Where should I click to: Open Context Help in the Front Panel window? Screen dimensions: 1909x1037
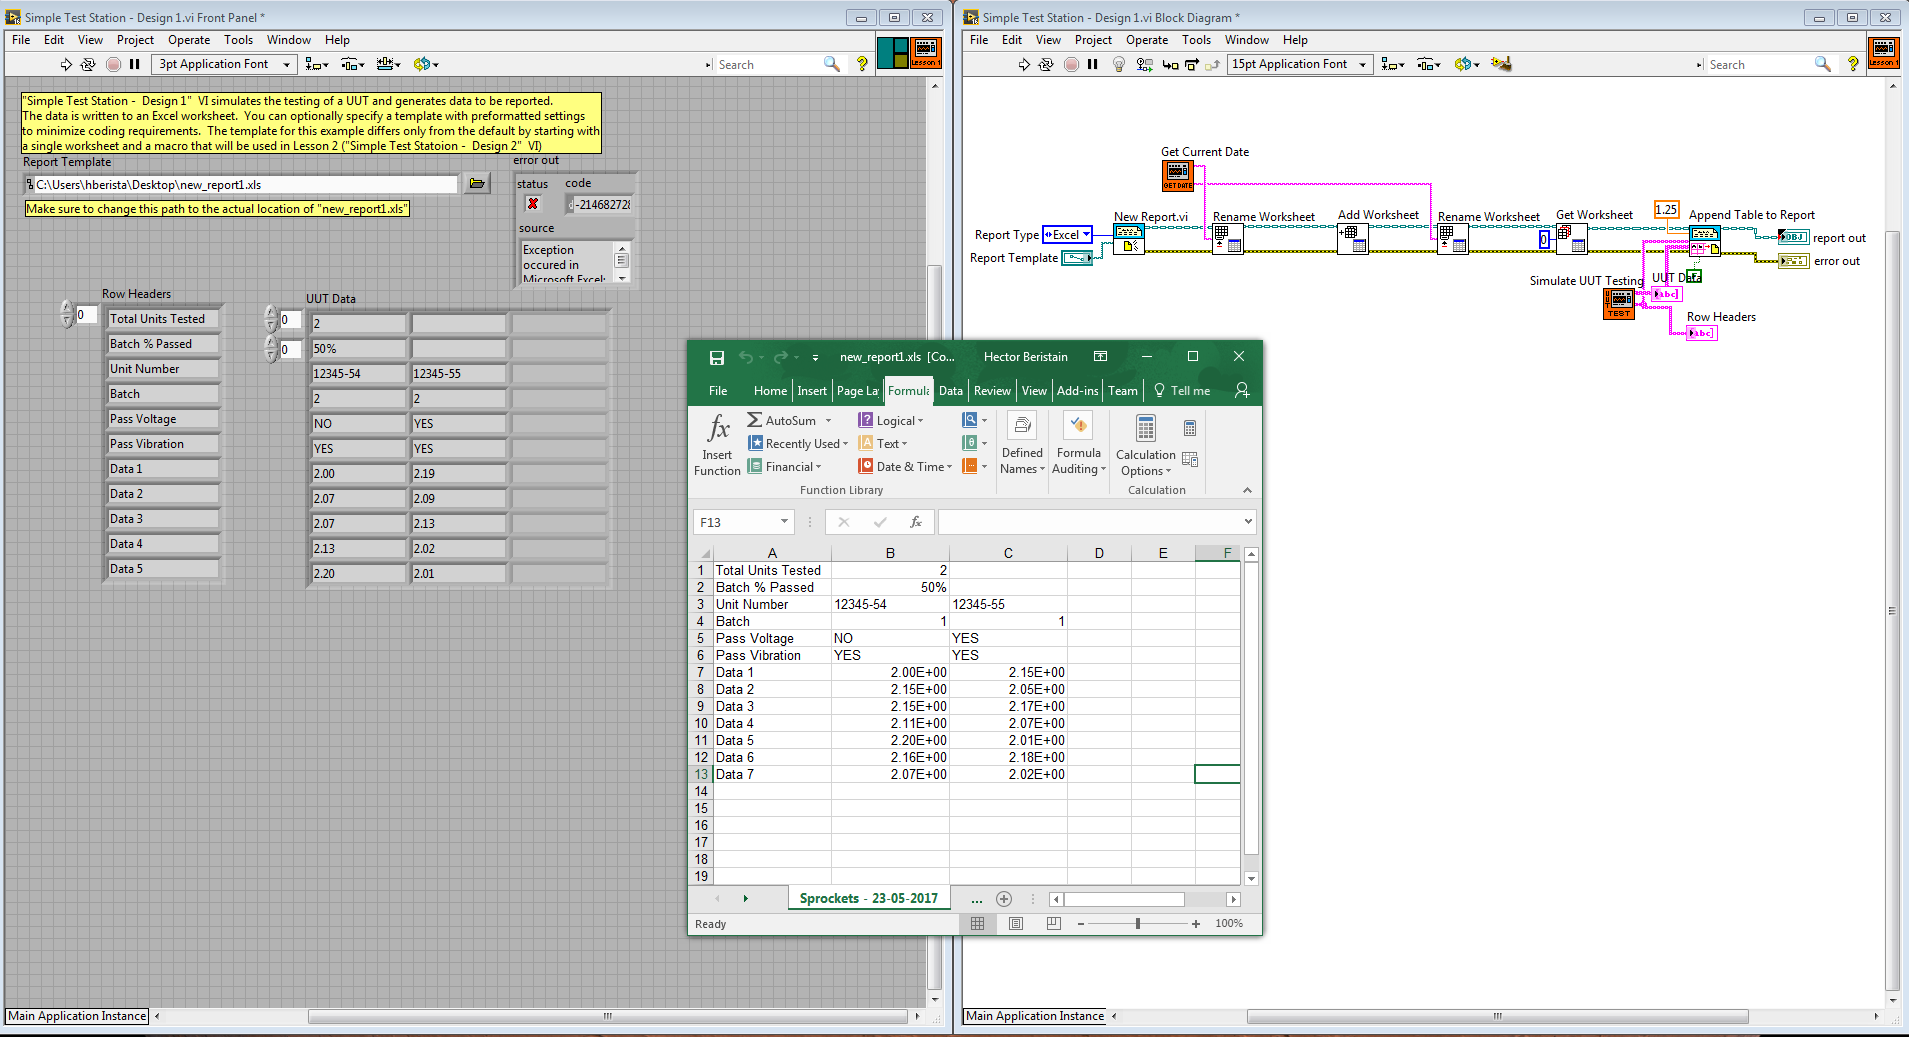pos(862,64)
